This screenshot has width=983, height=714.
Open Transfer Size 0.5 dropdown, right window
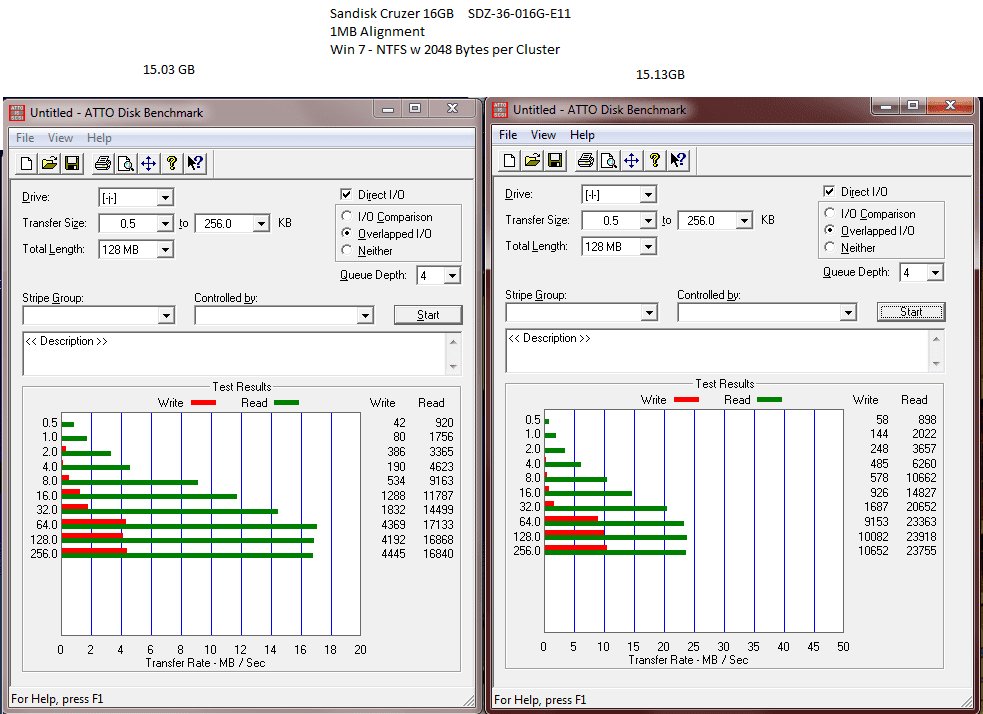(x=648, y=220)
